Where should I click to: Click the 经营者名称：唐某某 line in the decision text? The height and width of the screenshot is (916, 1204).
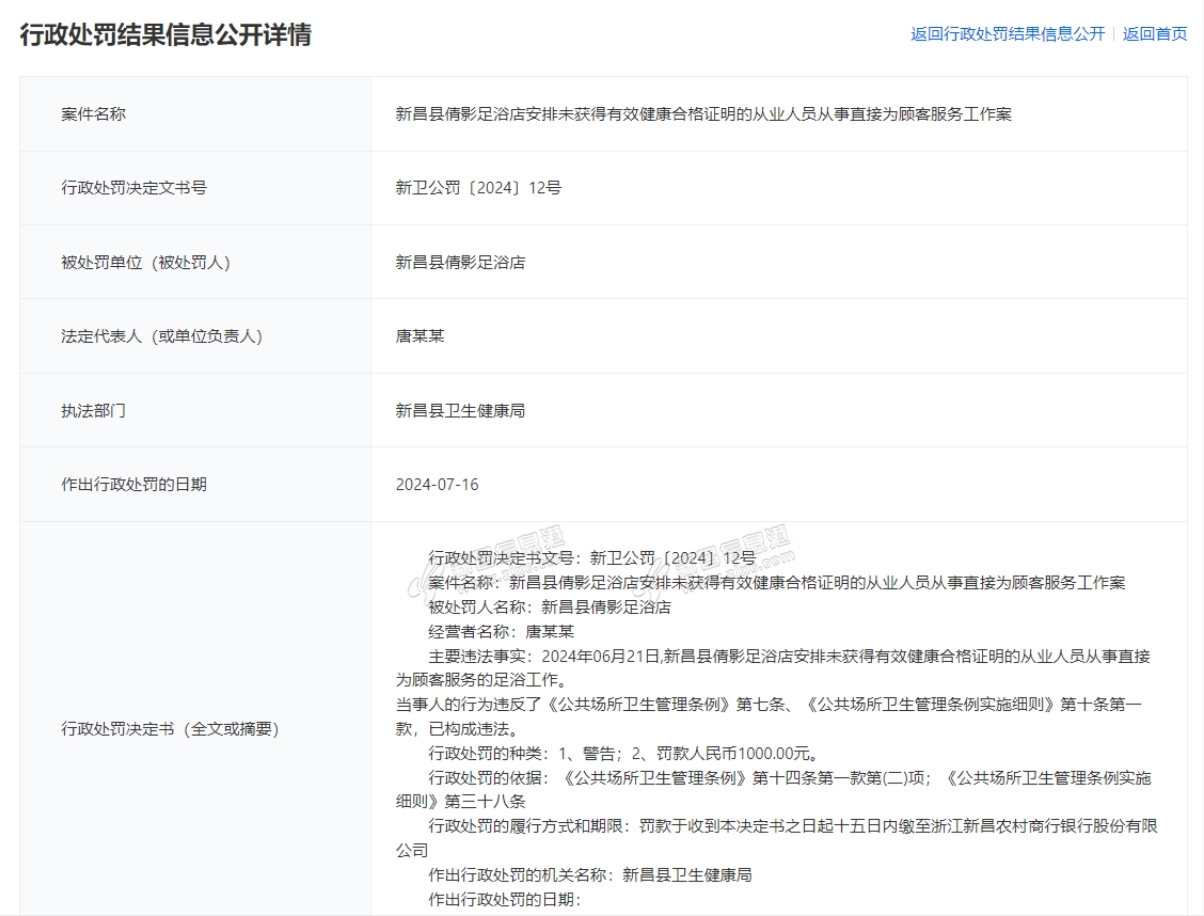pos(501,631)
